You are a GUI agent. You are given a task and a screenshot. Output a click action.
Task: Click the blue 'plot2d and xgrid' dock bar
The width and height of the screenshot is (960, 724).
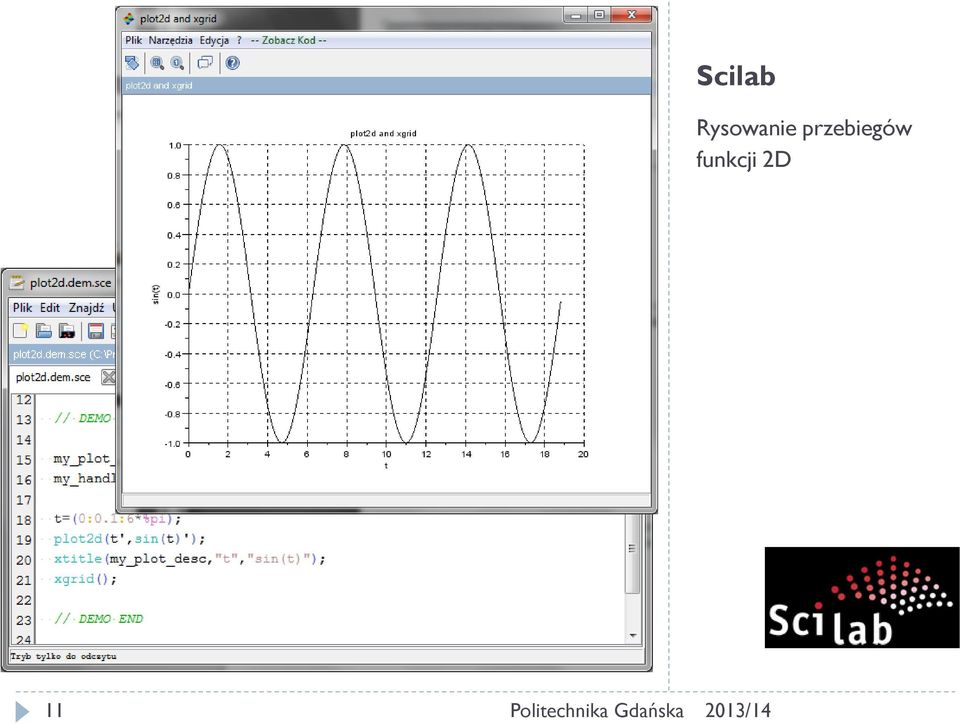coord(386,86)
